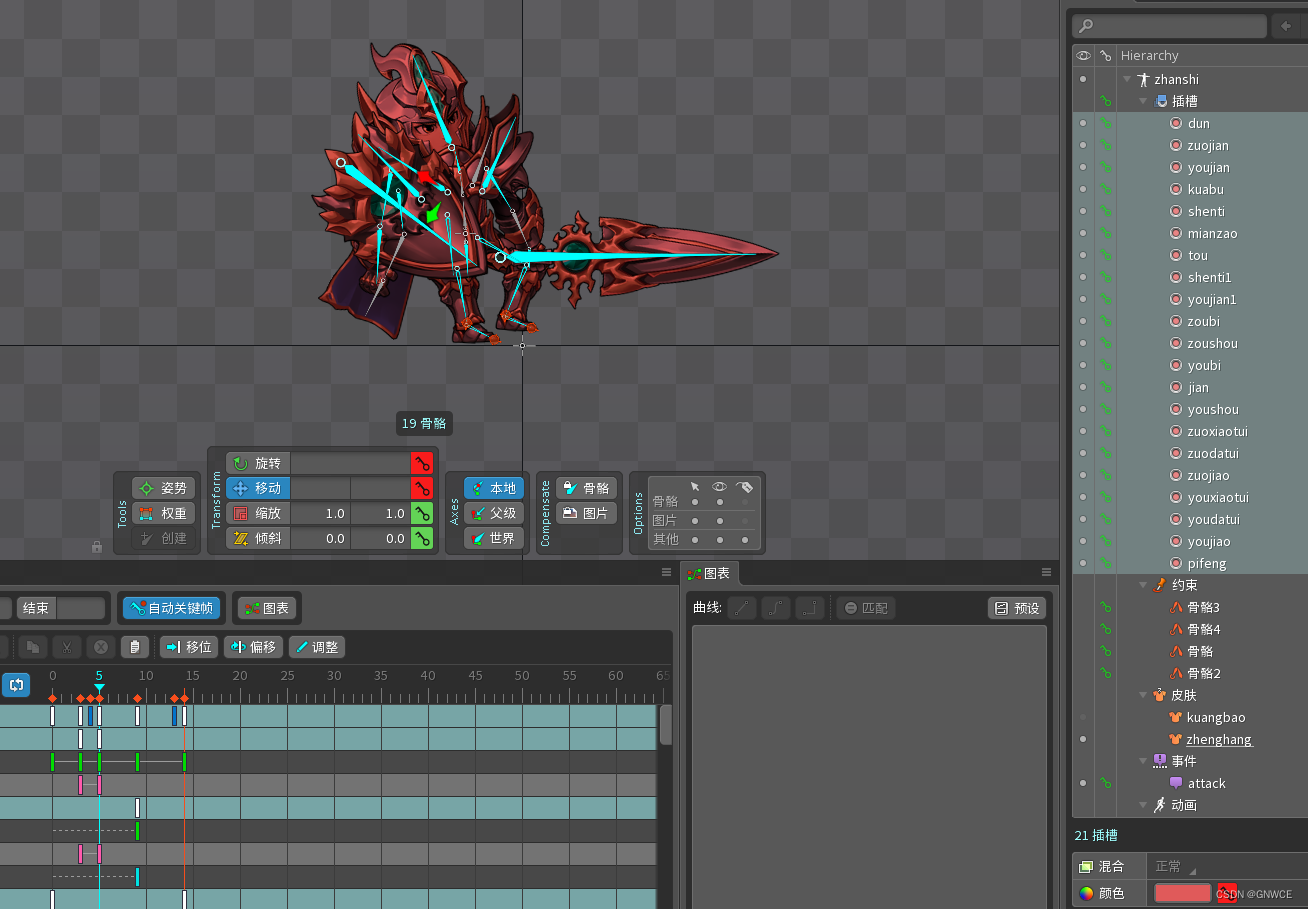
Task: Click the red key icon for 移动 row
Action: 422,488
